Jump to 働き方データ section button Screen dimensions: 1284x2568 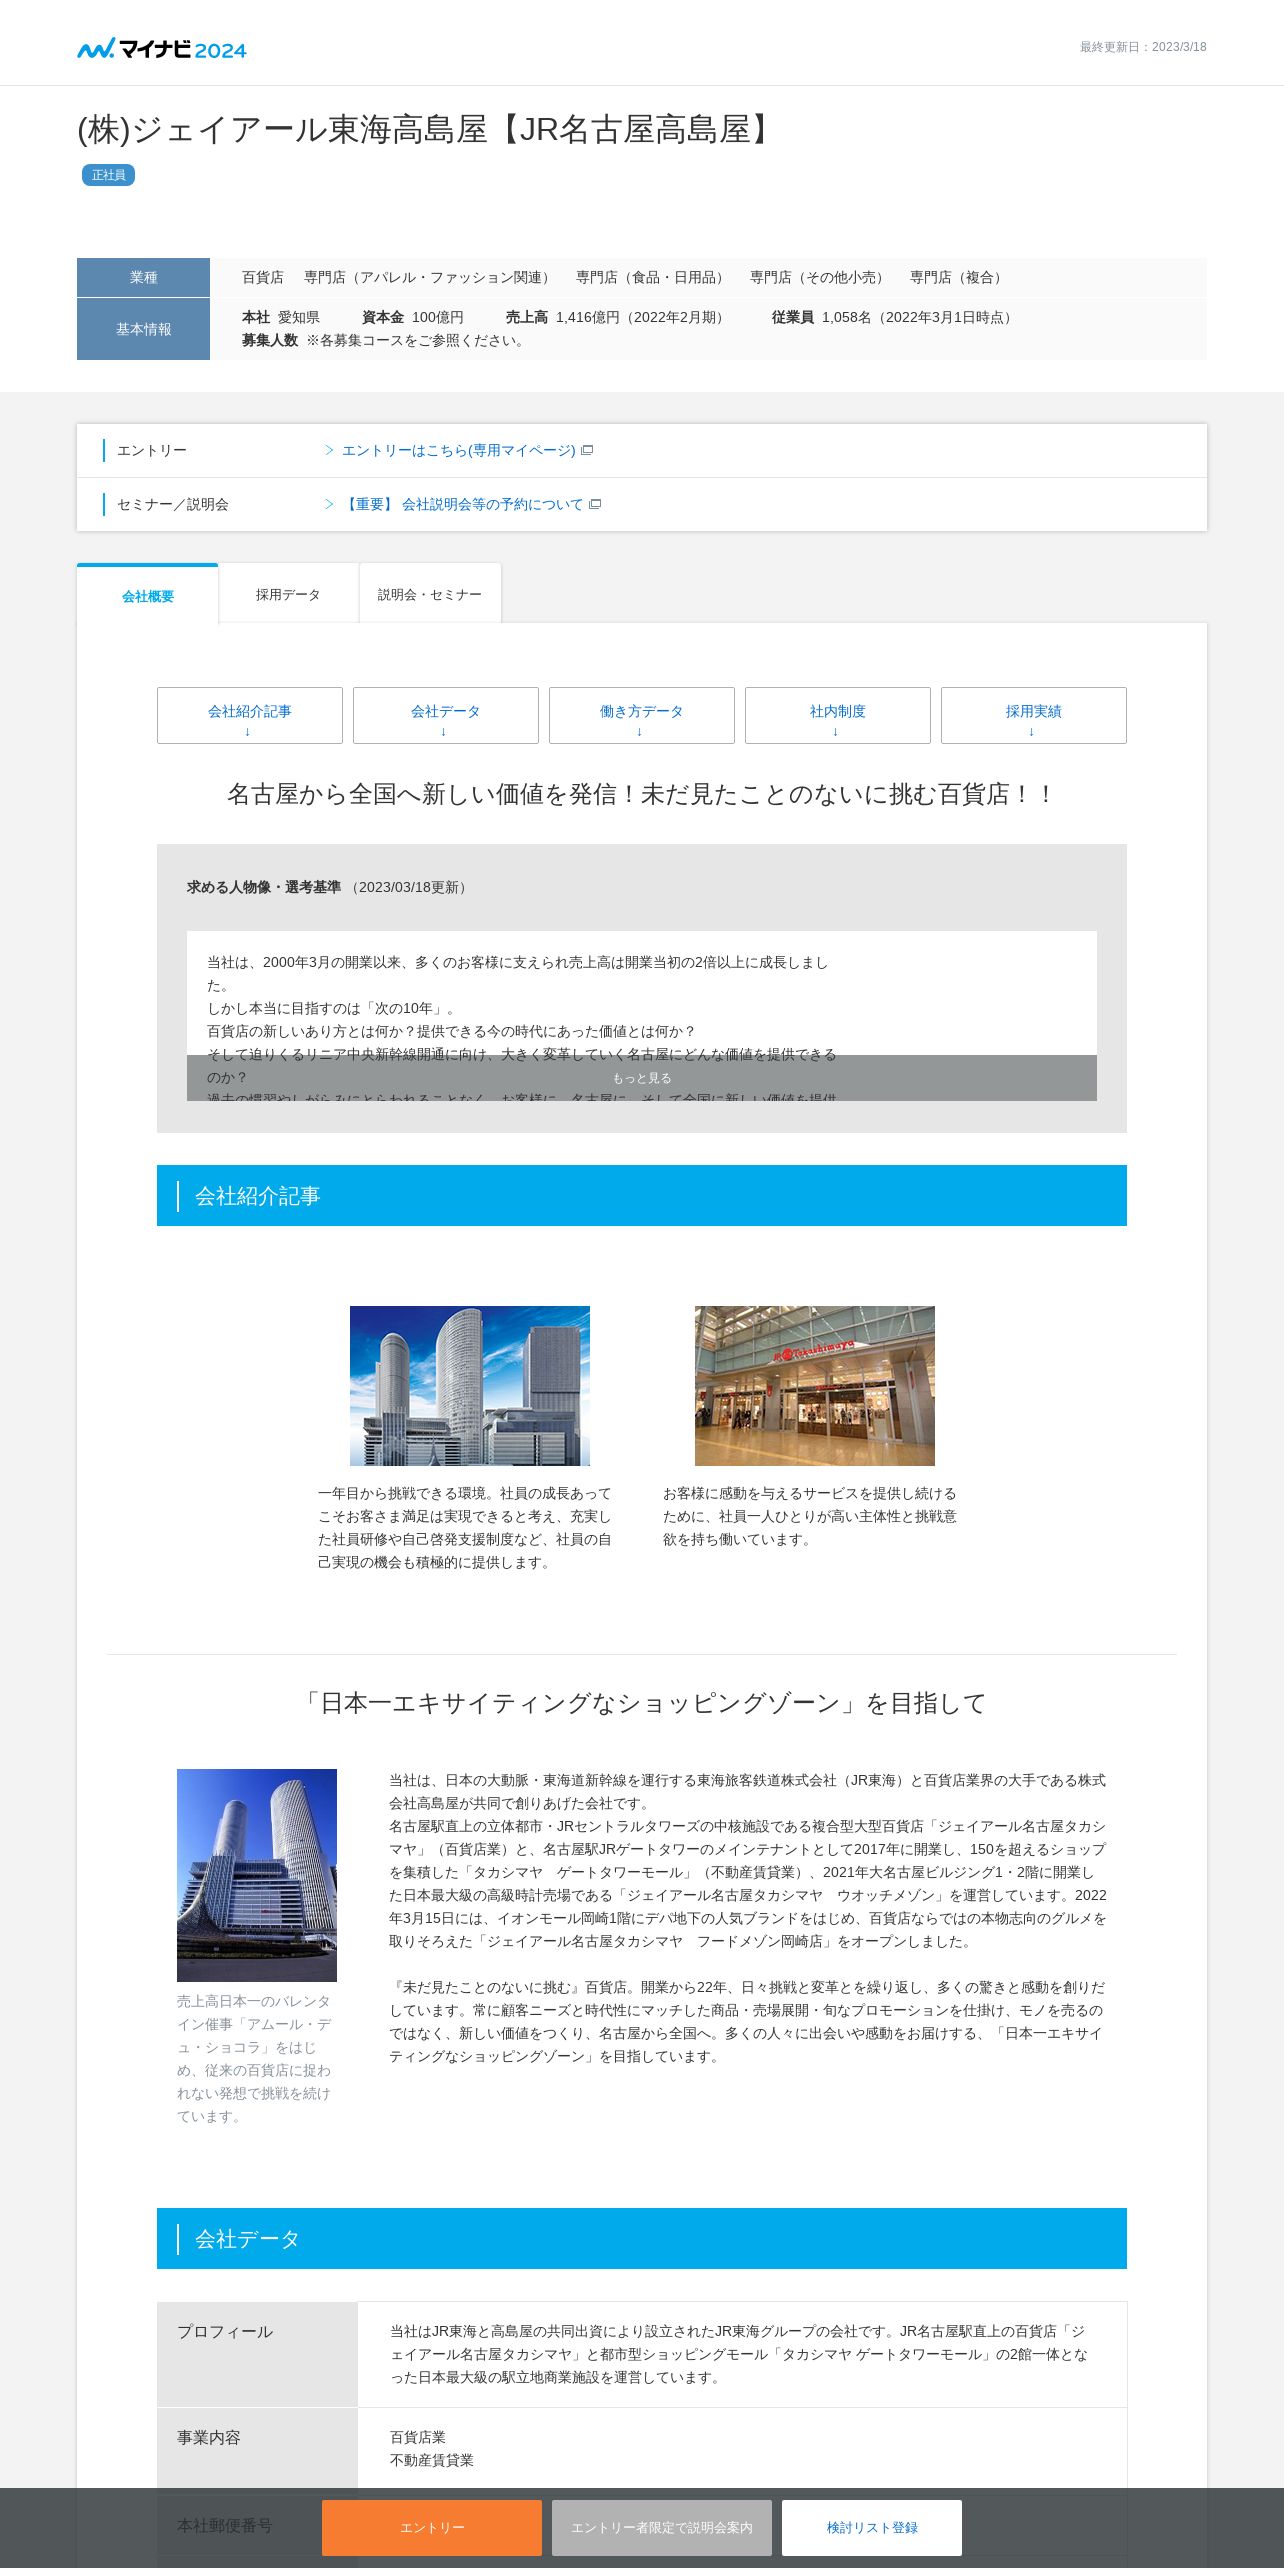coord(642,716)
